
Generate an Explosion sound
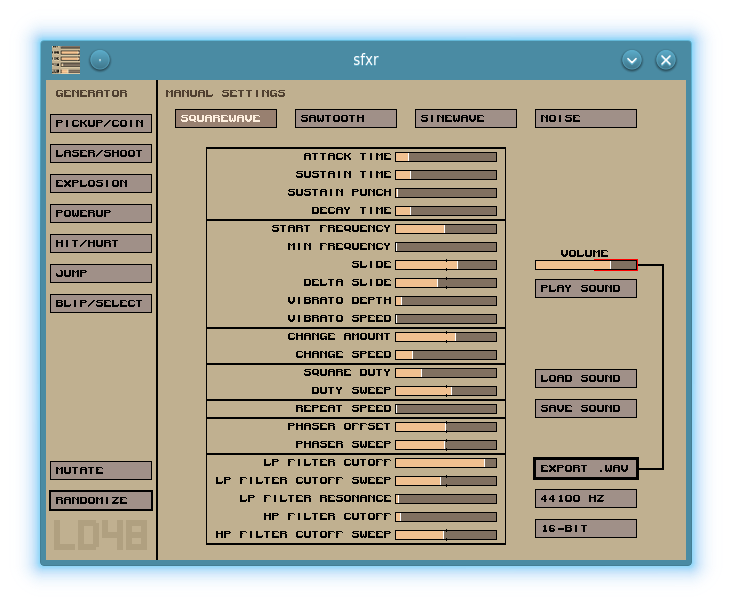click(101, 183)
